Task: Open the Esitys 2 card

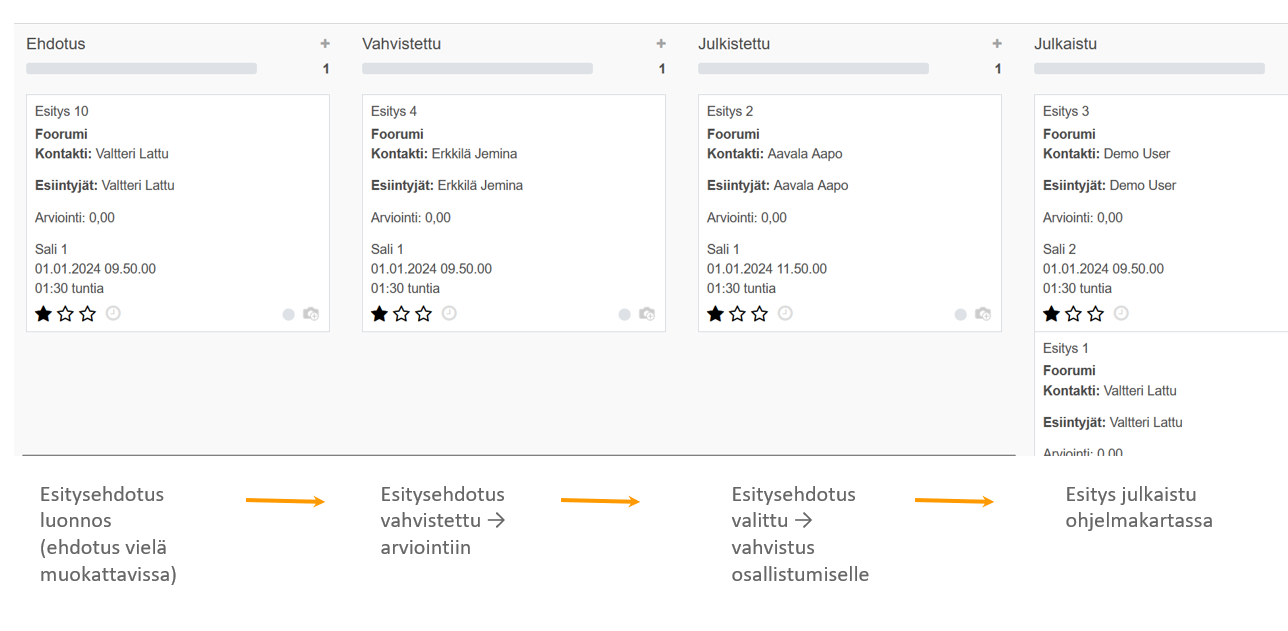Action: coord(849,200)
